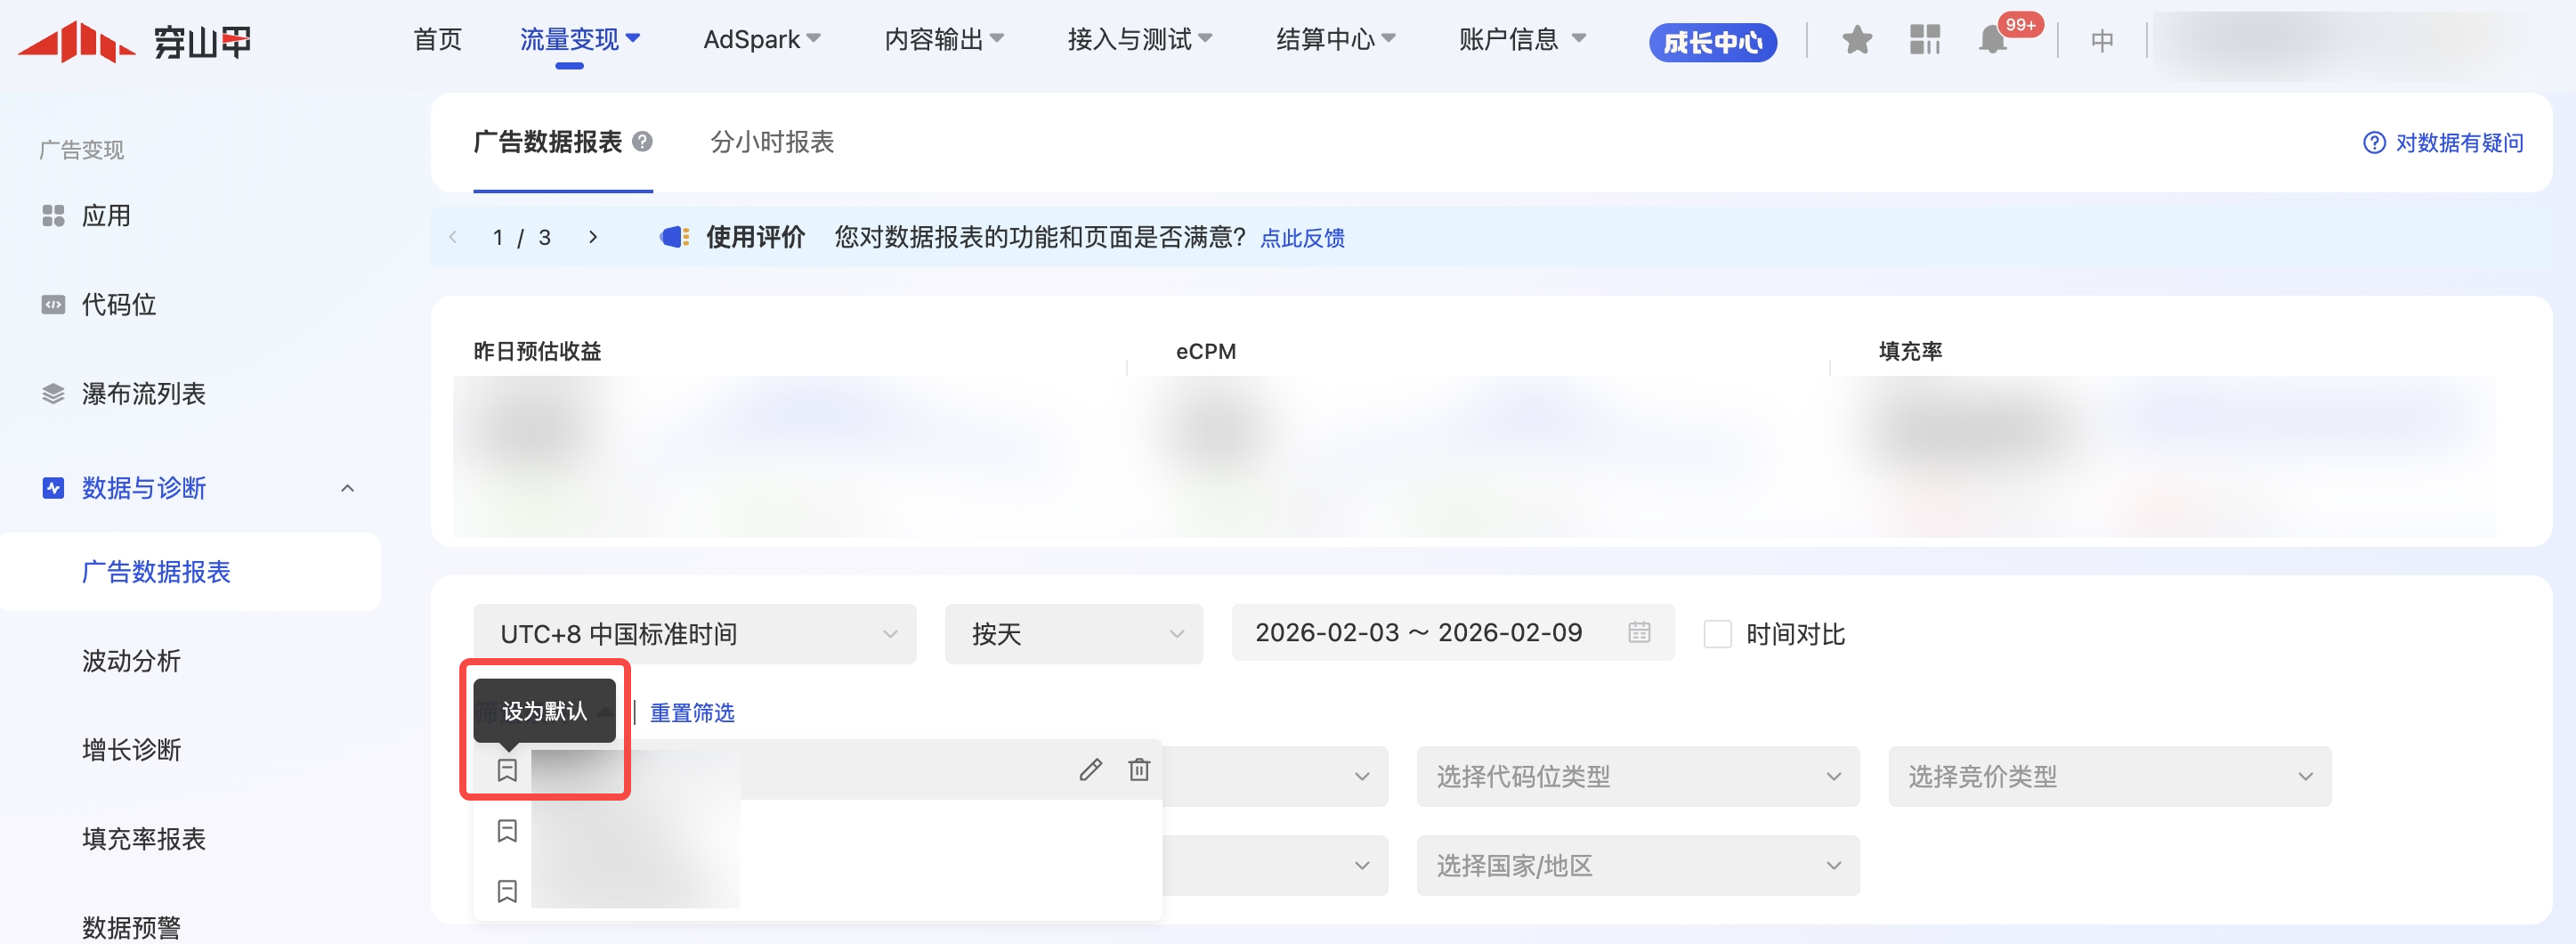
Task: Switch to the 分小时报表 tab
Action: tap(771, 142)
